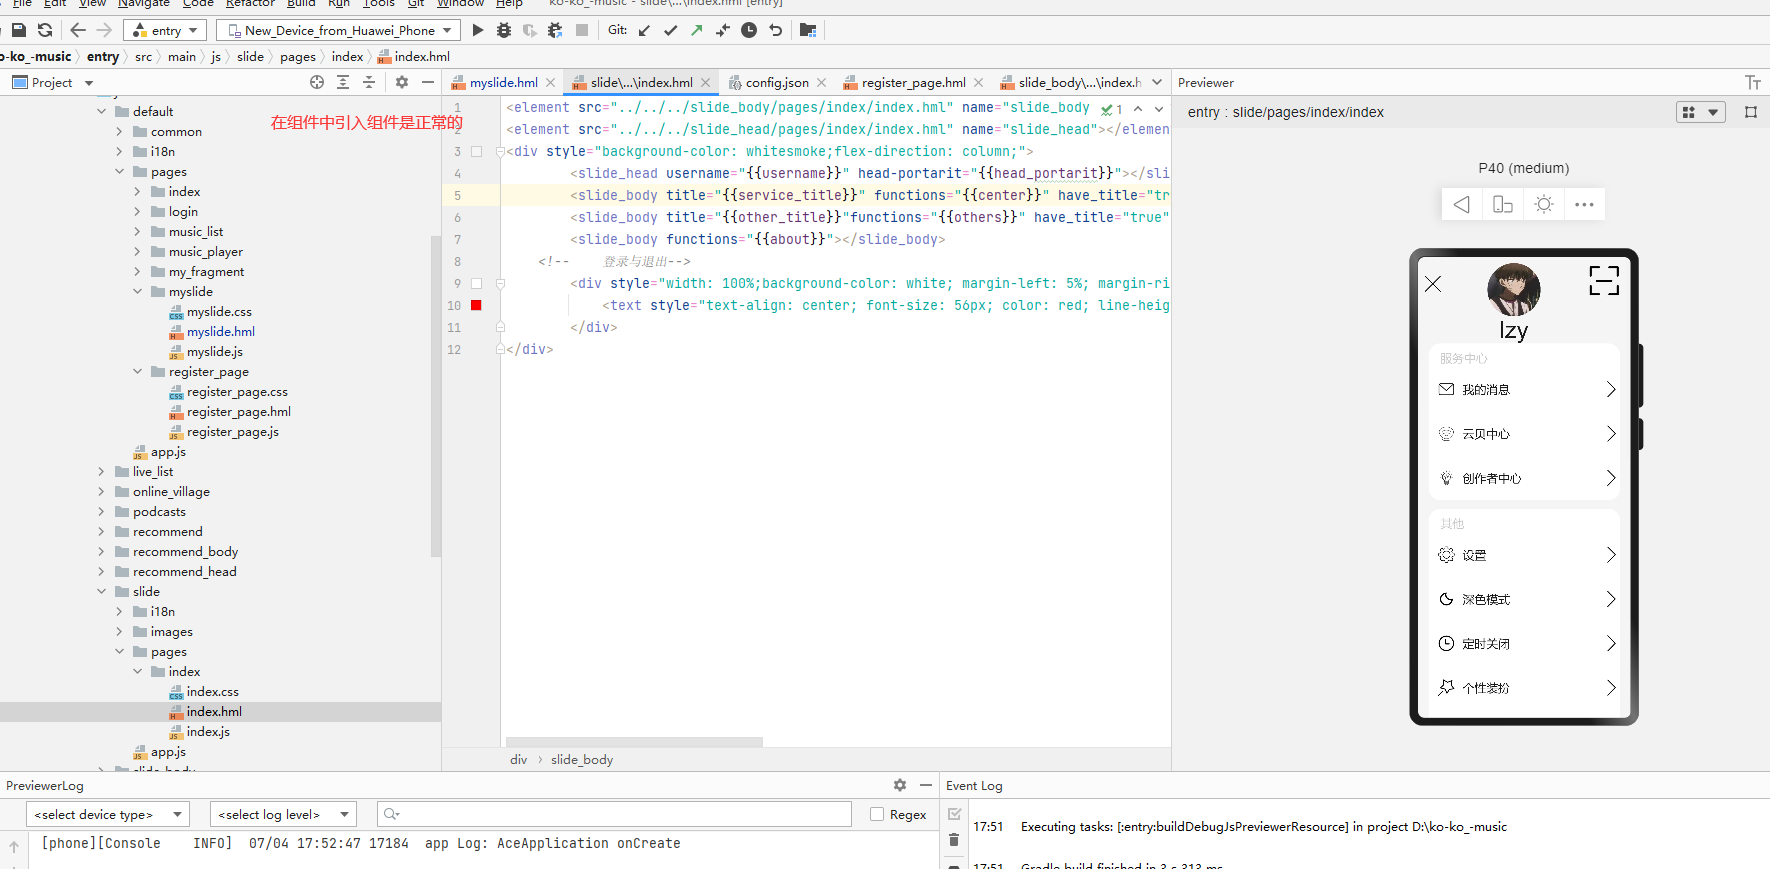This screenshot has width=1770, height=869.
Task: Open the Build menu
Action: [x=301, y=3]
